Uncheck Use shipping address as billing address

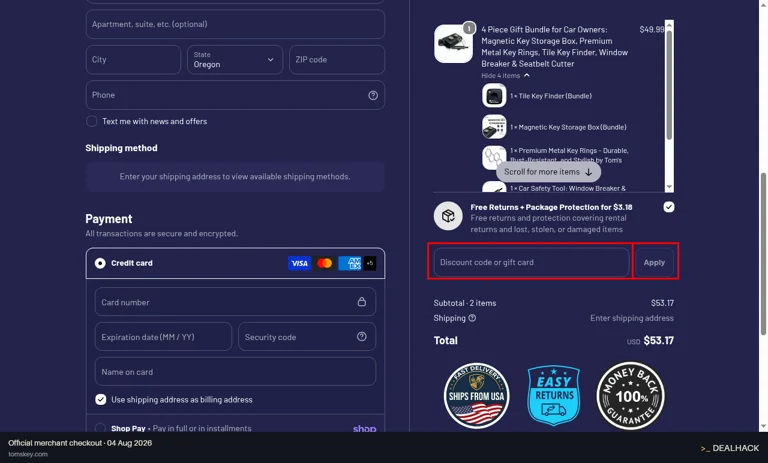coord(100,400)
